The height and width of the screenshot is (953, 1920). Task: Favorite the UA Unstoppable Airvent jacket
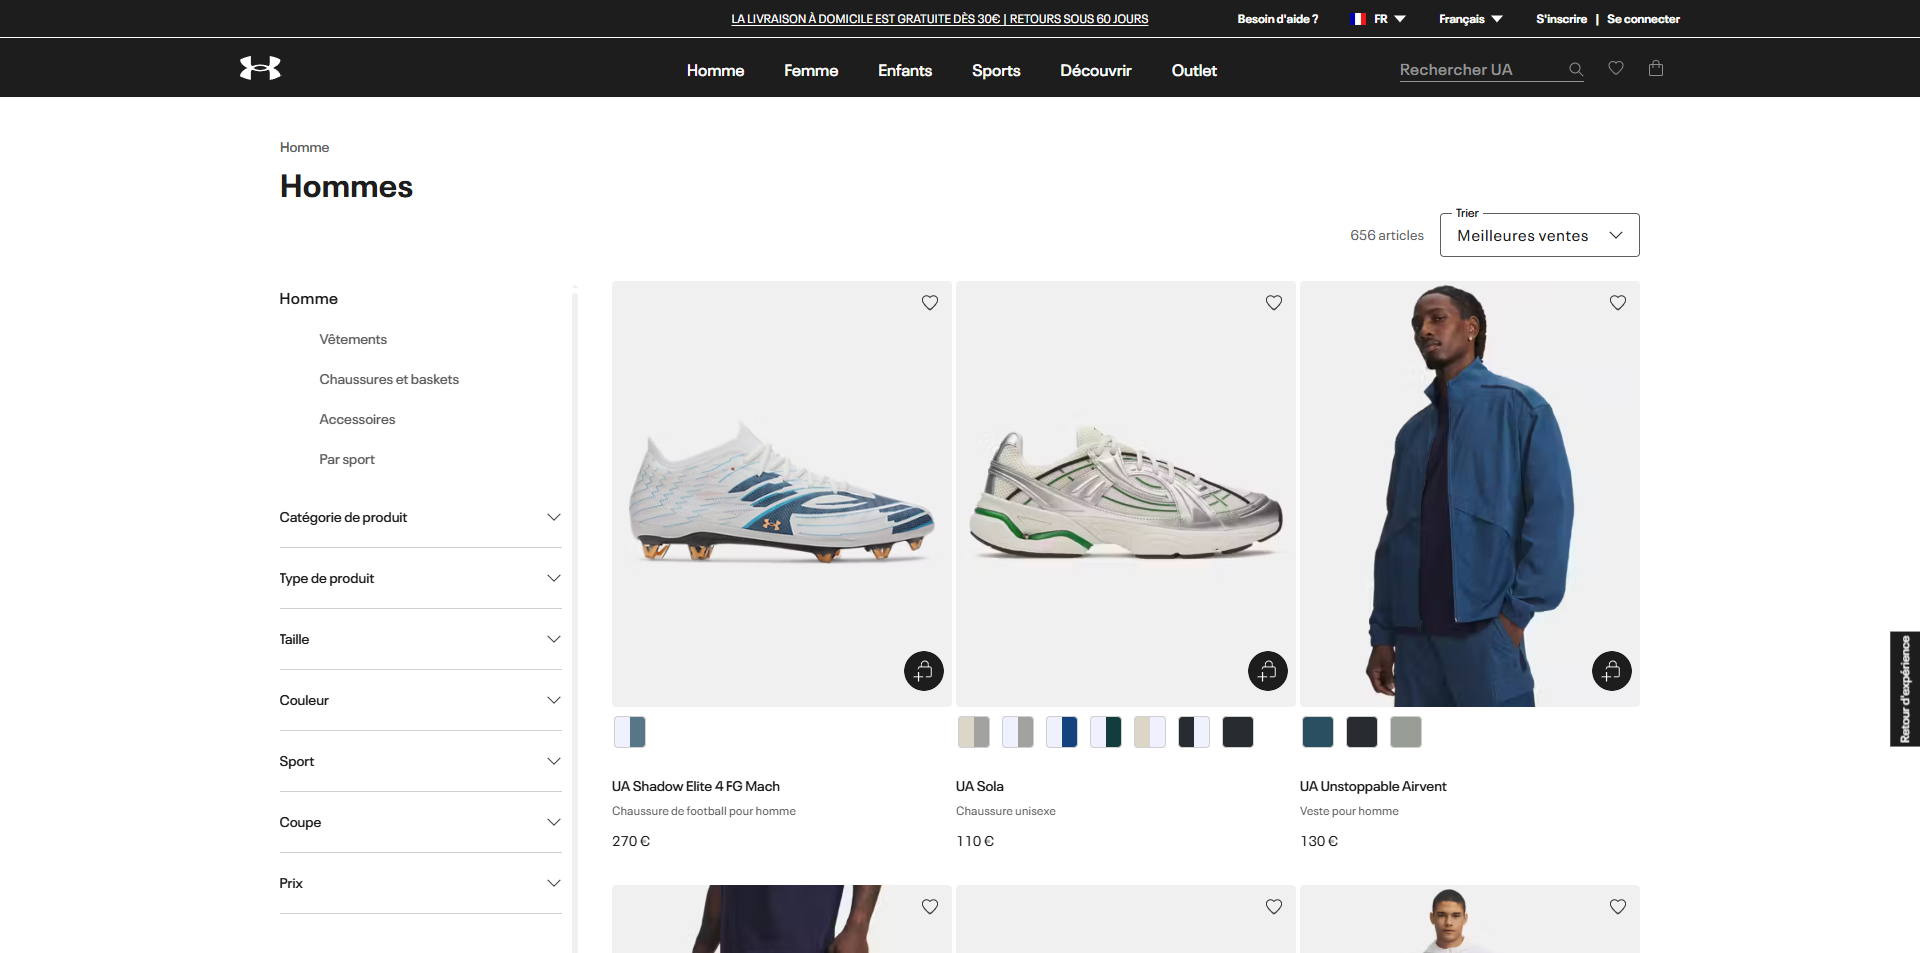click(1618, 303)
